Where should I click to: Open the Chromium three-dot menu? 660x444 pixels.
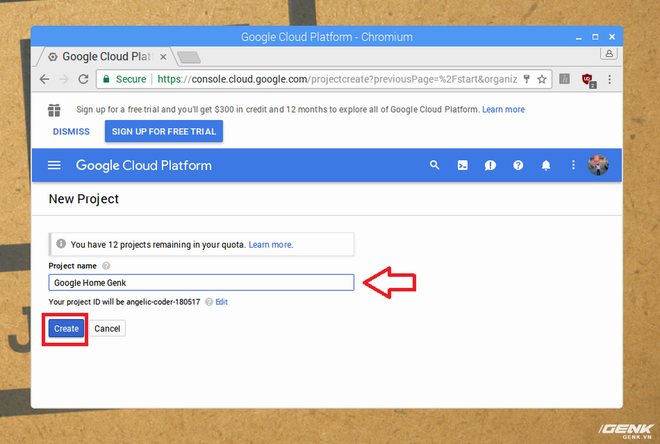point(609,79)
